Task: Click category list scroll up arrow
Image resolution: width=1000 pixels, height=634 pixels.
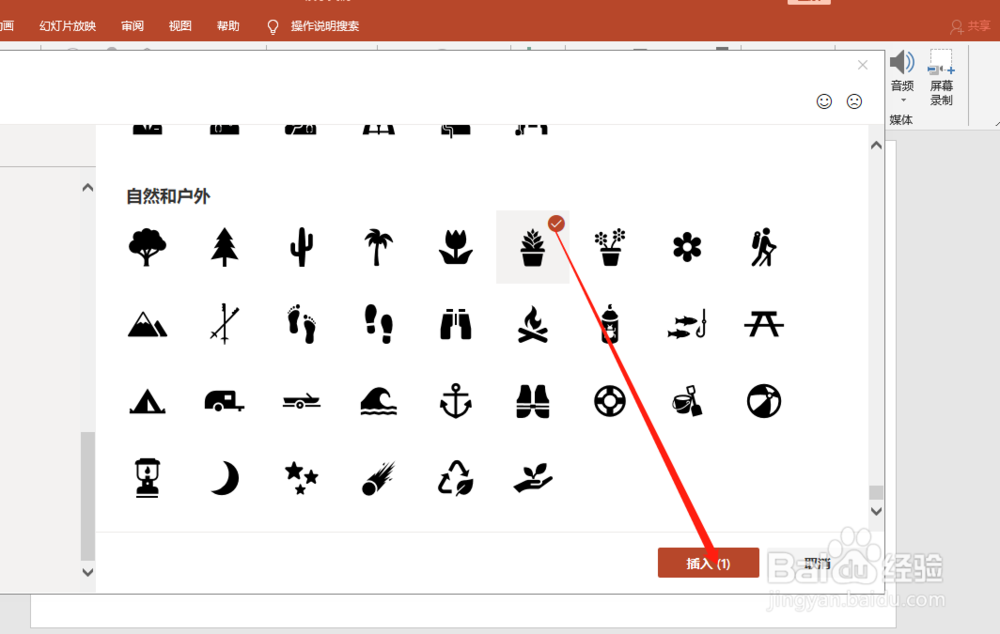Action: click(88, 188)
